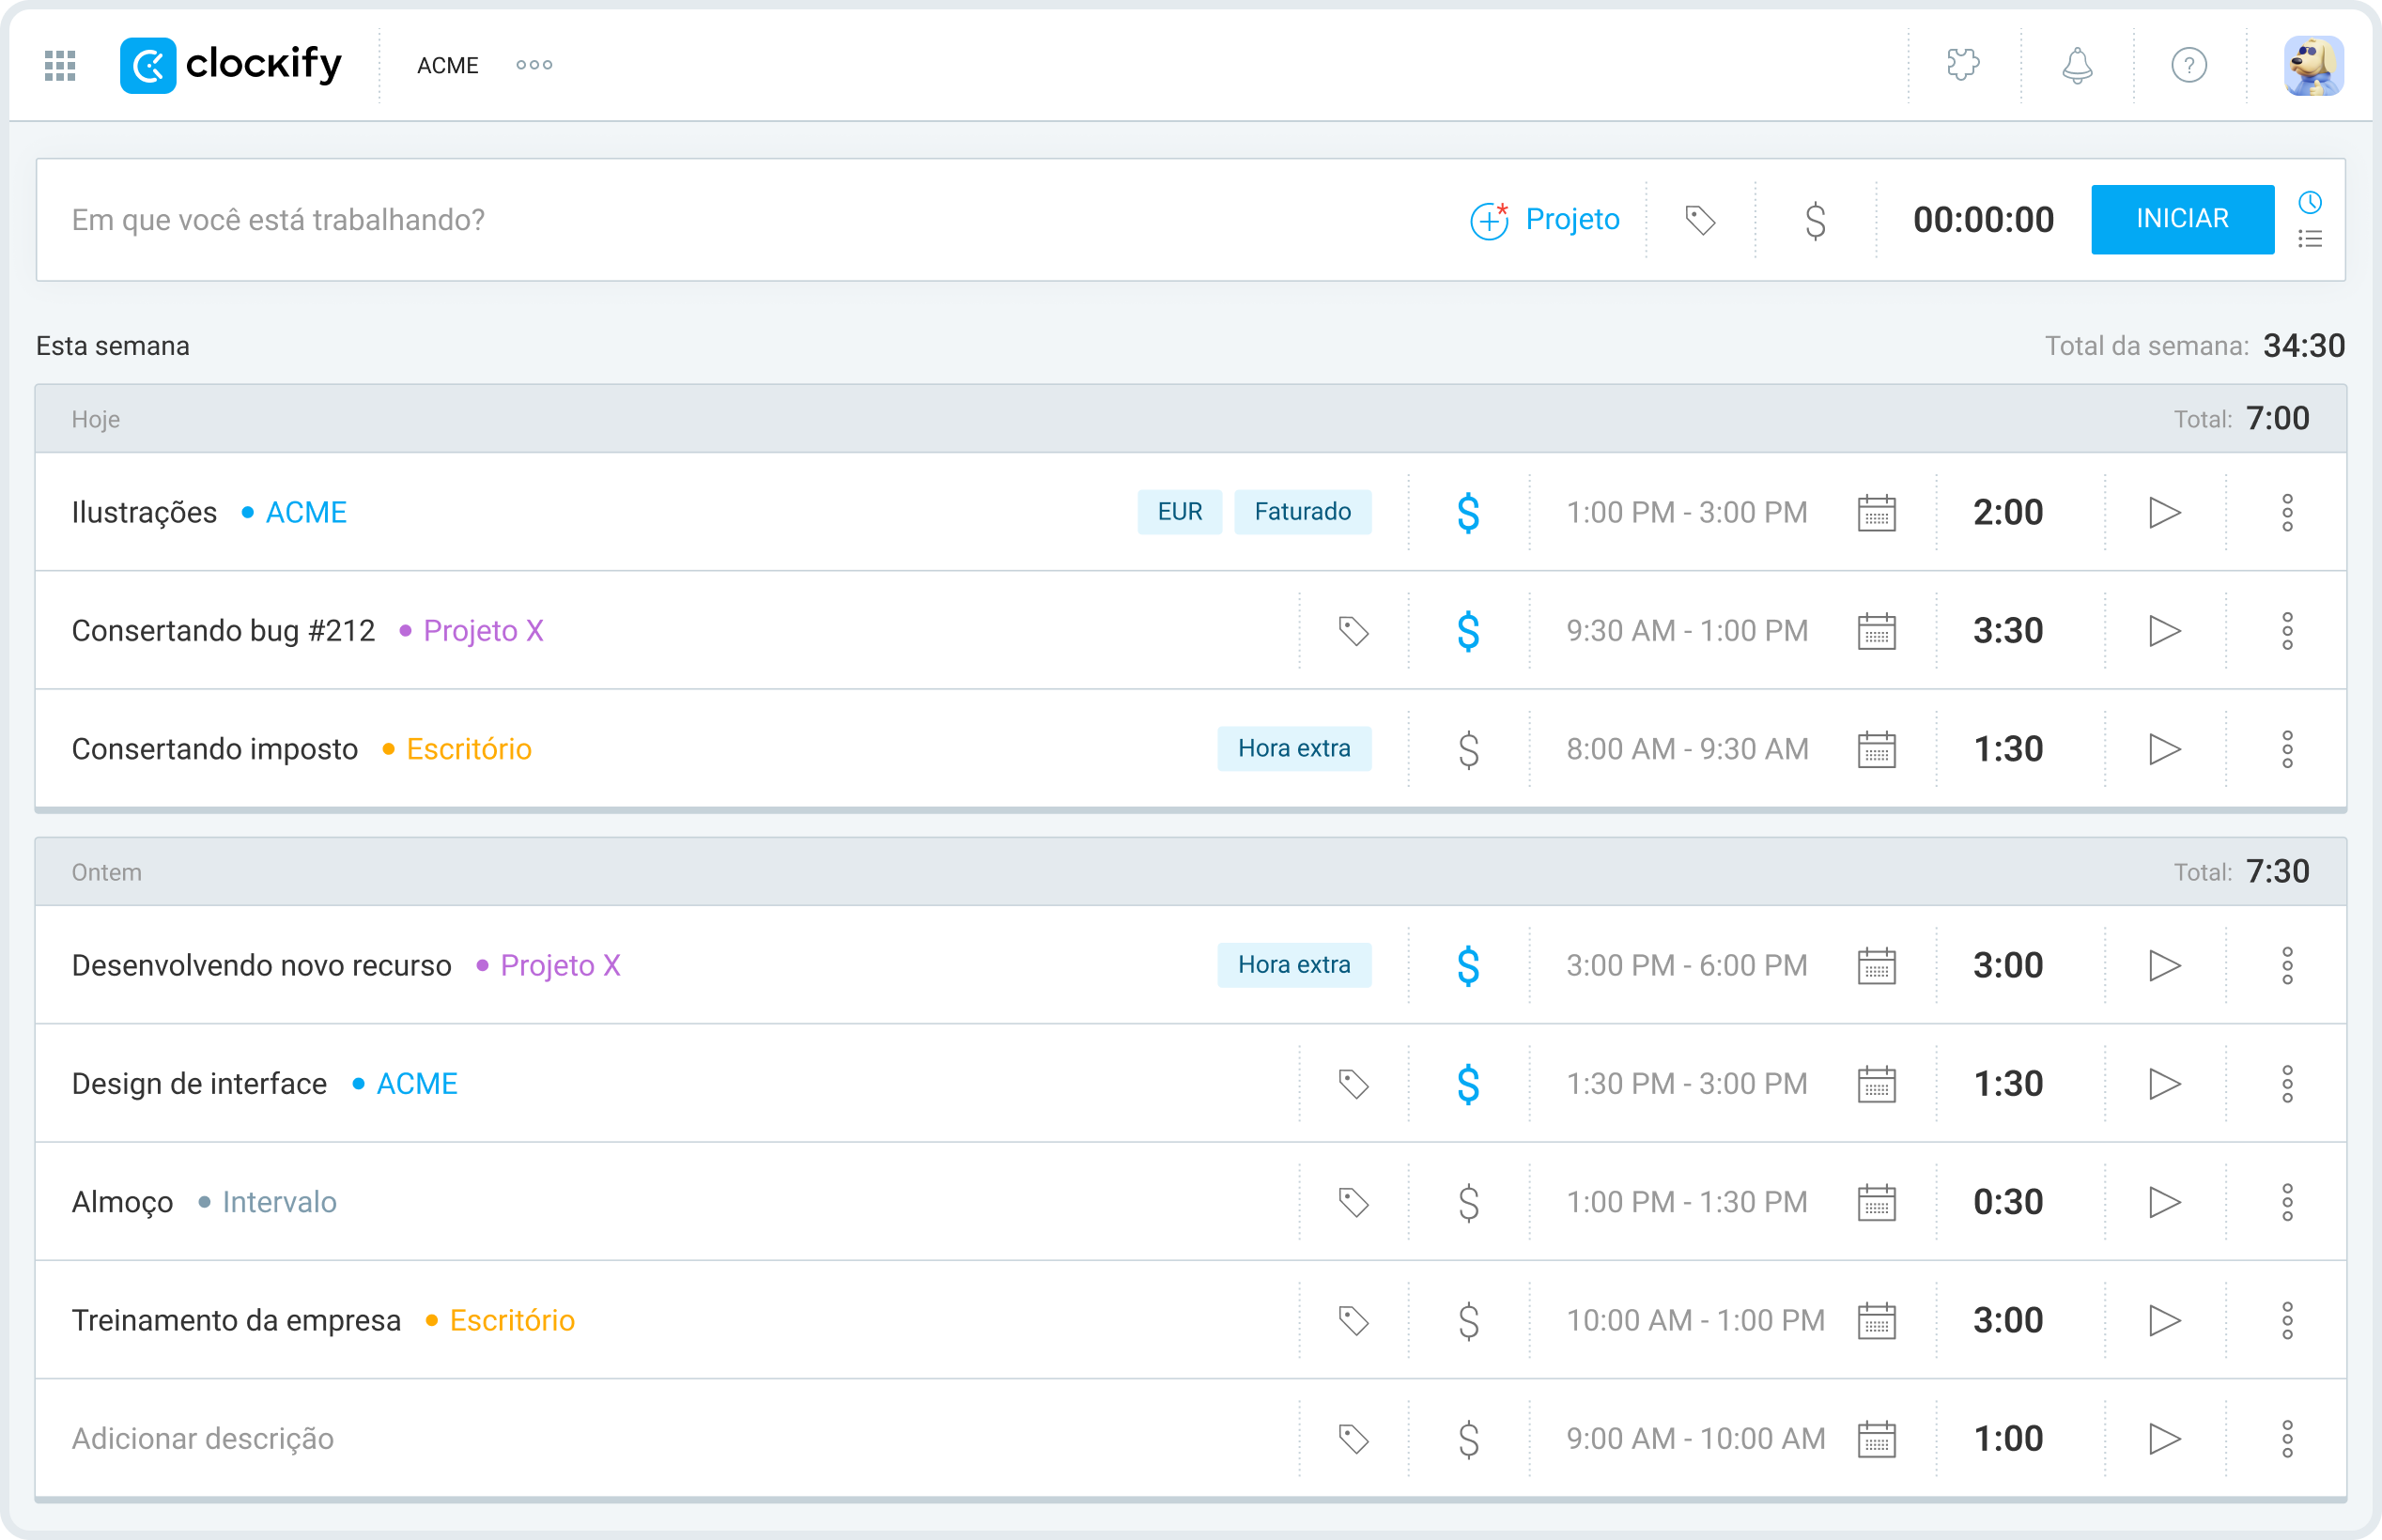
Task: Open the apps grid menu icon
Action: click(x=60, y=66)
